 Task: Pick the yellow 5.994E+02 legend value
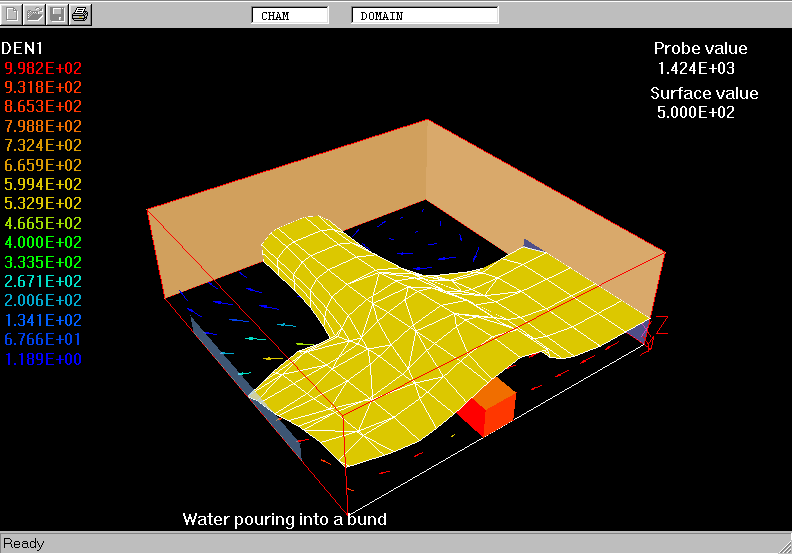[x=43, y=185]
